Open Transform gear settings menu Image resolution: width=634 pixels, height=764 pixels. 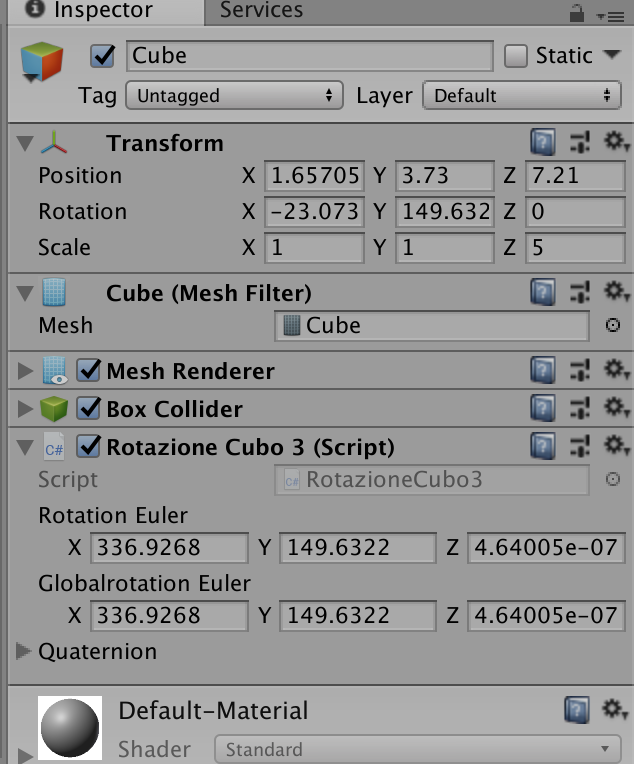(616, 142)
